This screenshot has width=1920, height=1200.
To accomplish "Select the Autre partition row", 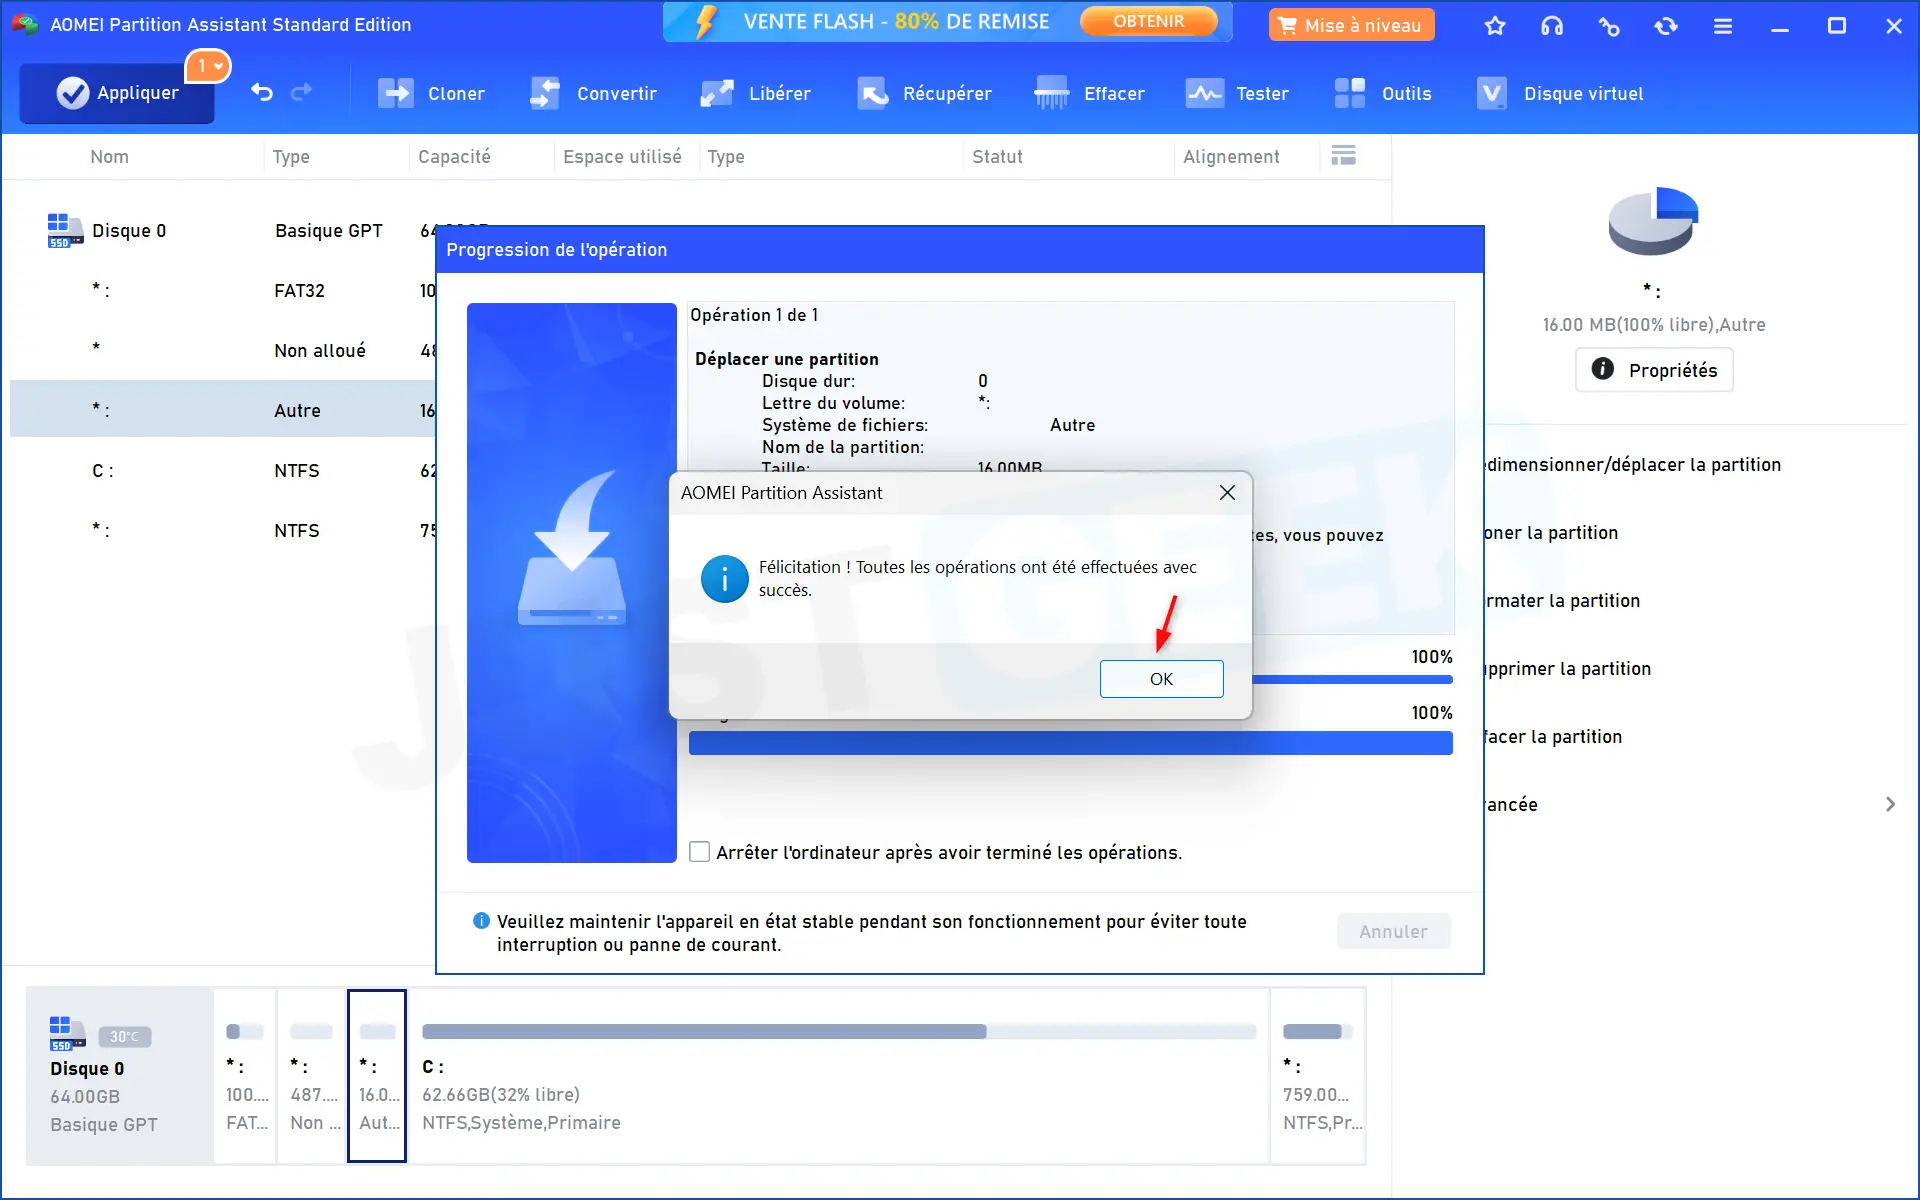I will (x=223, y=409).
